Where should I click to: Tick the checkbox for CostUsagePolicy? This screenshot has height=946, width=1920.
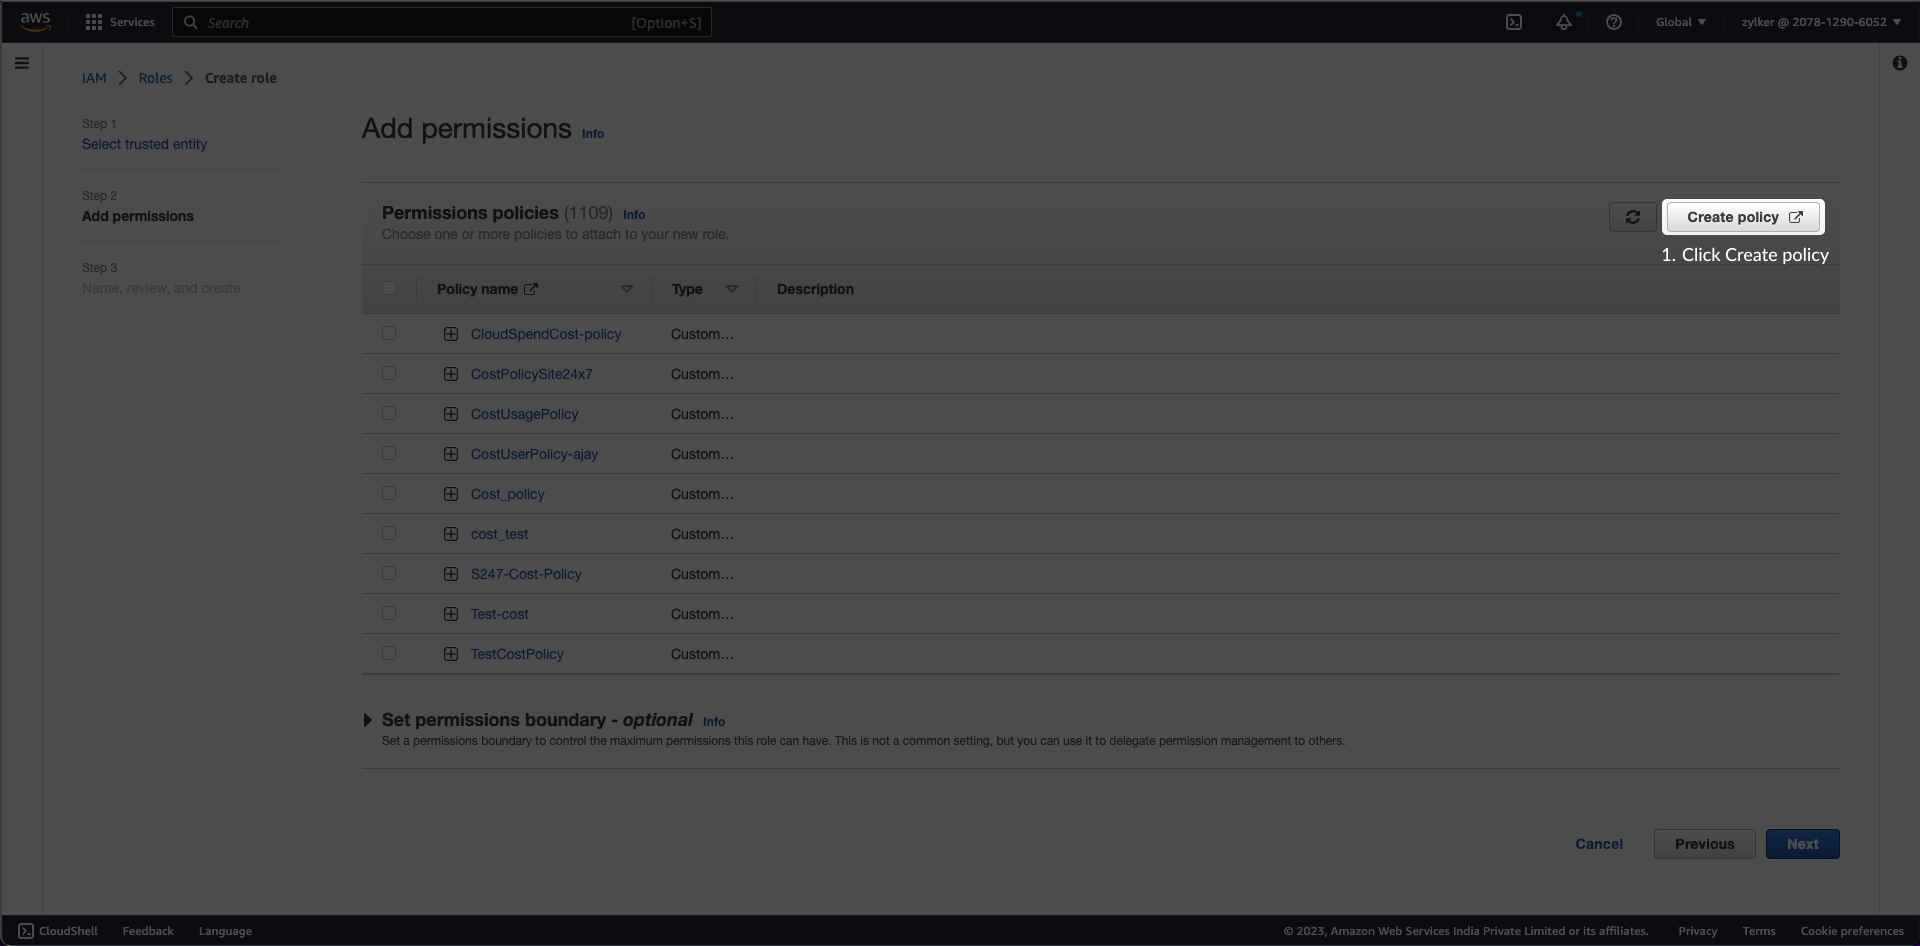coord(389,413)
